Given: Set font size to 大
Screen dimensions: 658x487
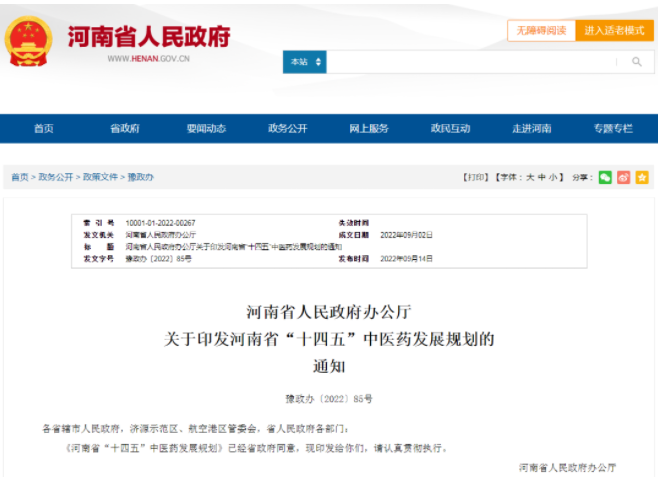Looking at the screenshot, I should click(530, 177).
